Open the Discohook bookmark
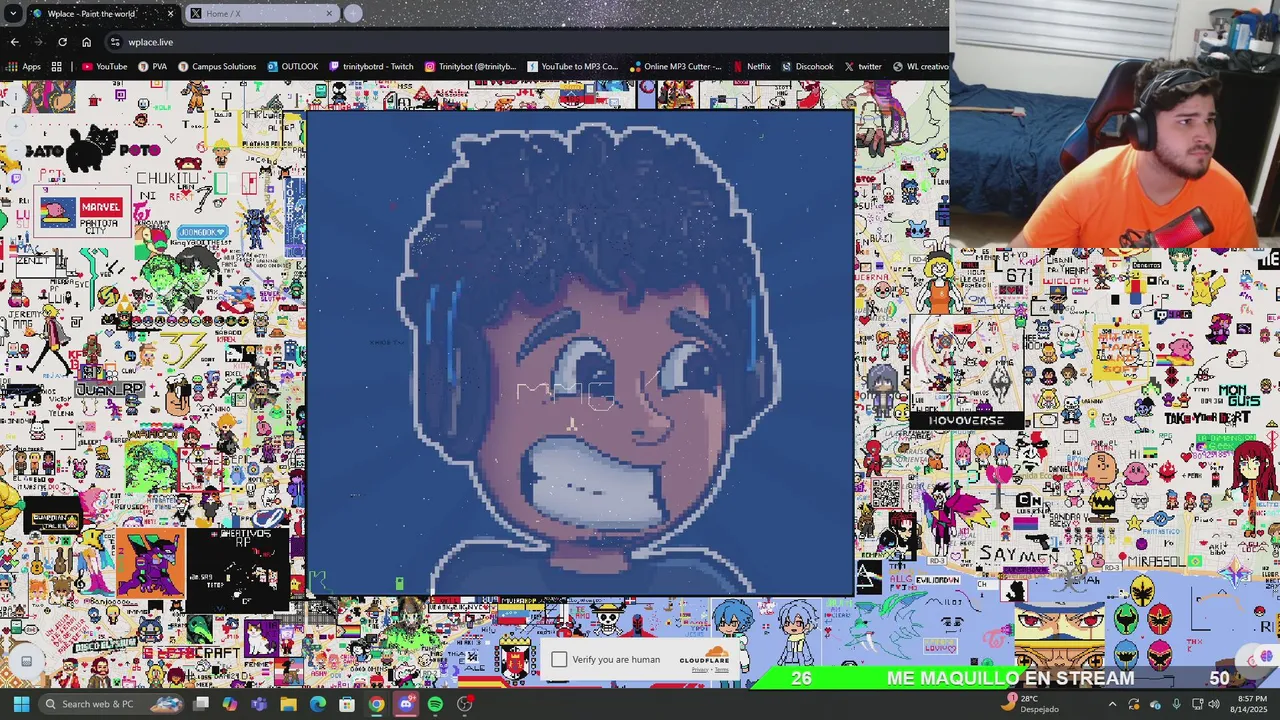The width and height of the screenshot is (1280, 720). [807, 67]
